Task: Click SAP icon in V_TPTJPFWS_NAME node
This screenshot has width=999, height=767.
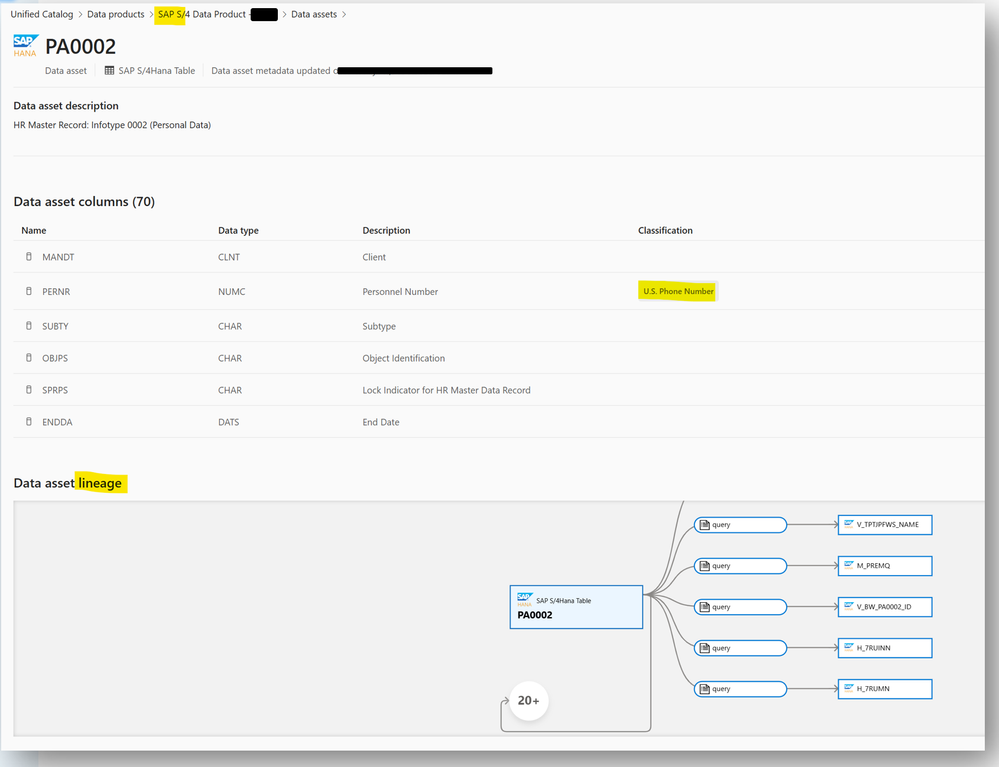Action: [849, 524]
